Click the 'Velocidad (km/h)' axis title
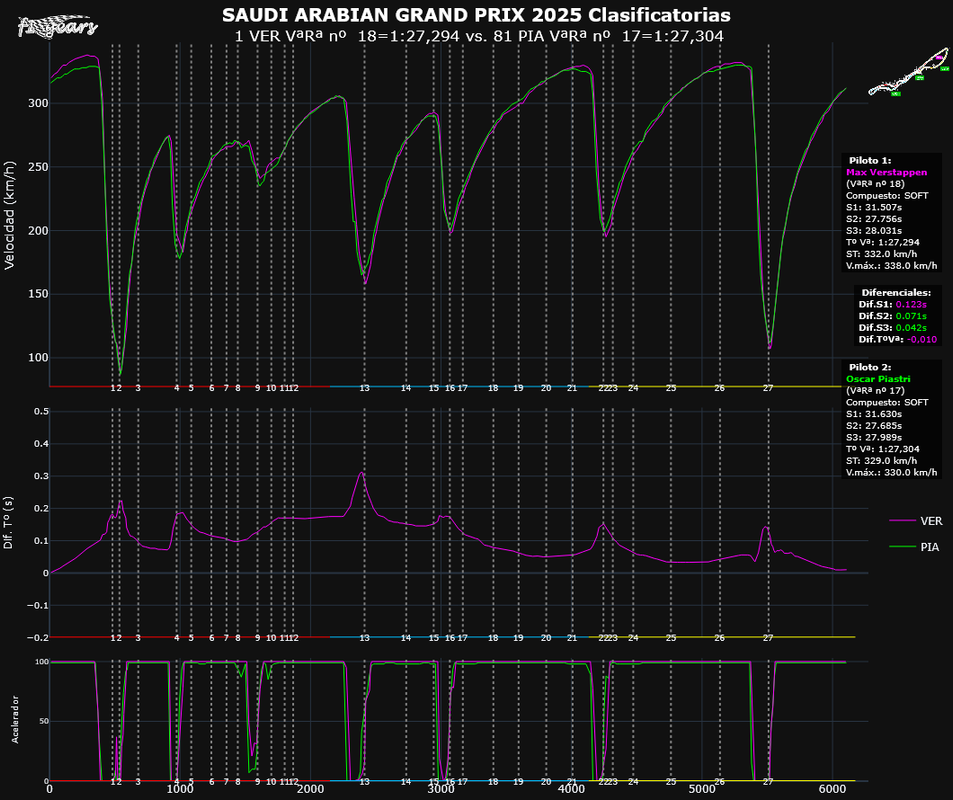Screen dimensions: 953x800 pyautogui.click(x=9, y=215)
